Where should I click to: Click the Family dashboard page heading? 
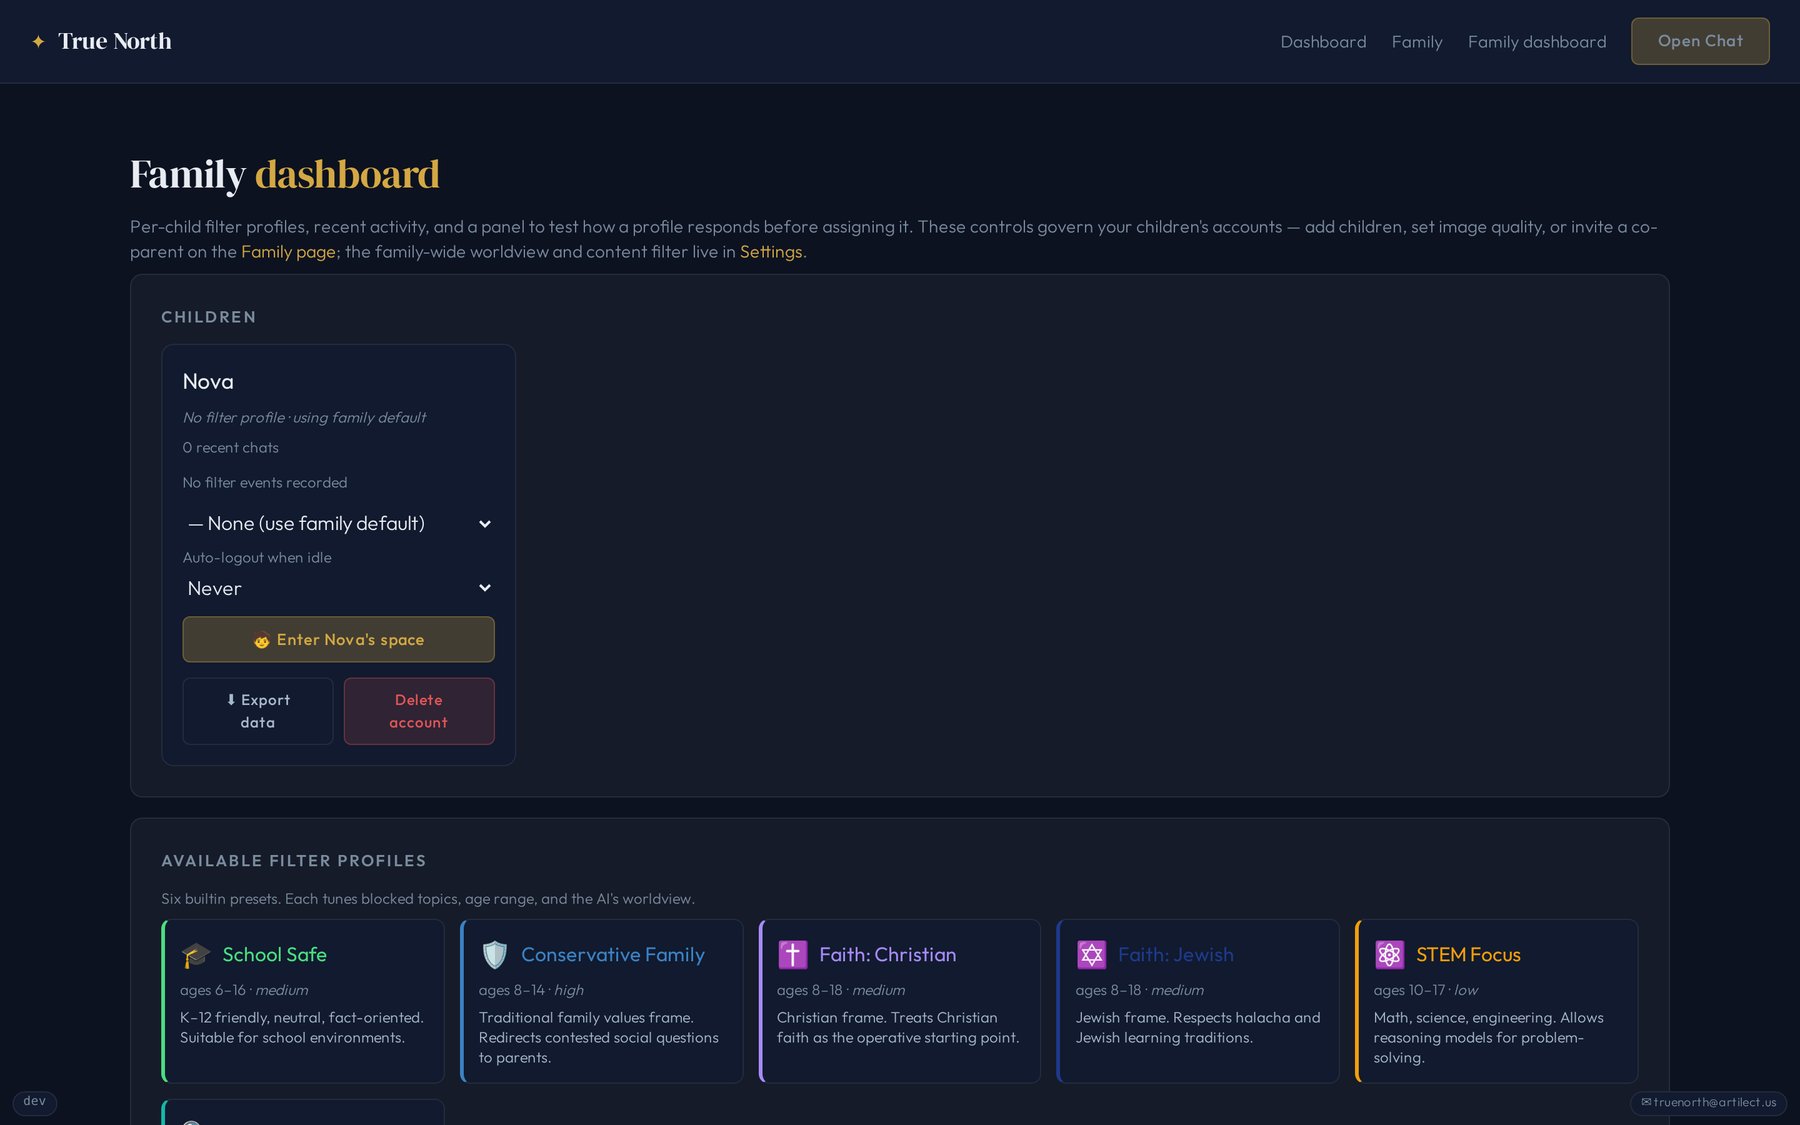click(285, 174)
